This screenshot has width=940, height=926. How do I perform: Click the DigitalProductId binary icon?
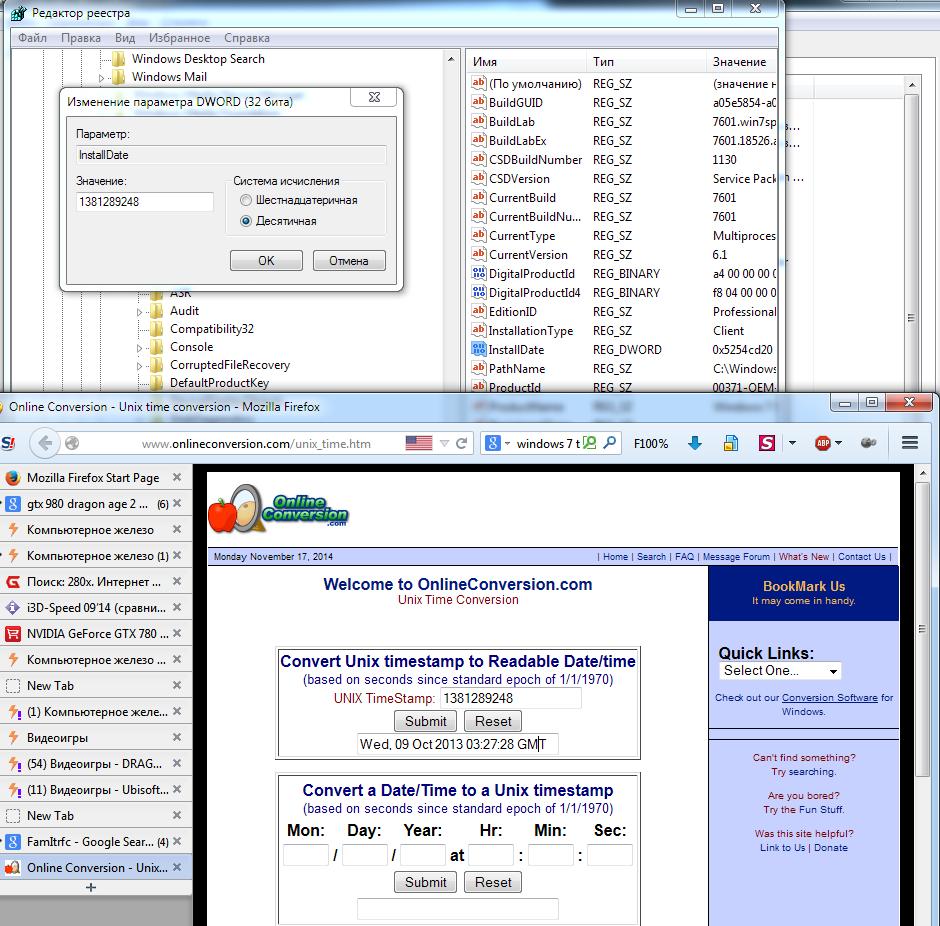click(x=478, y=273)
